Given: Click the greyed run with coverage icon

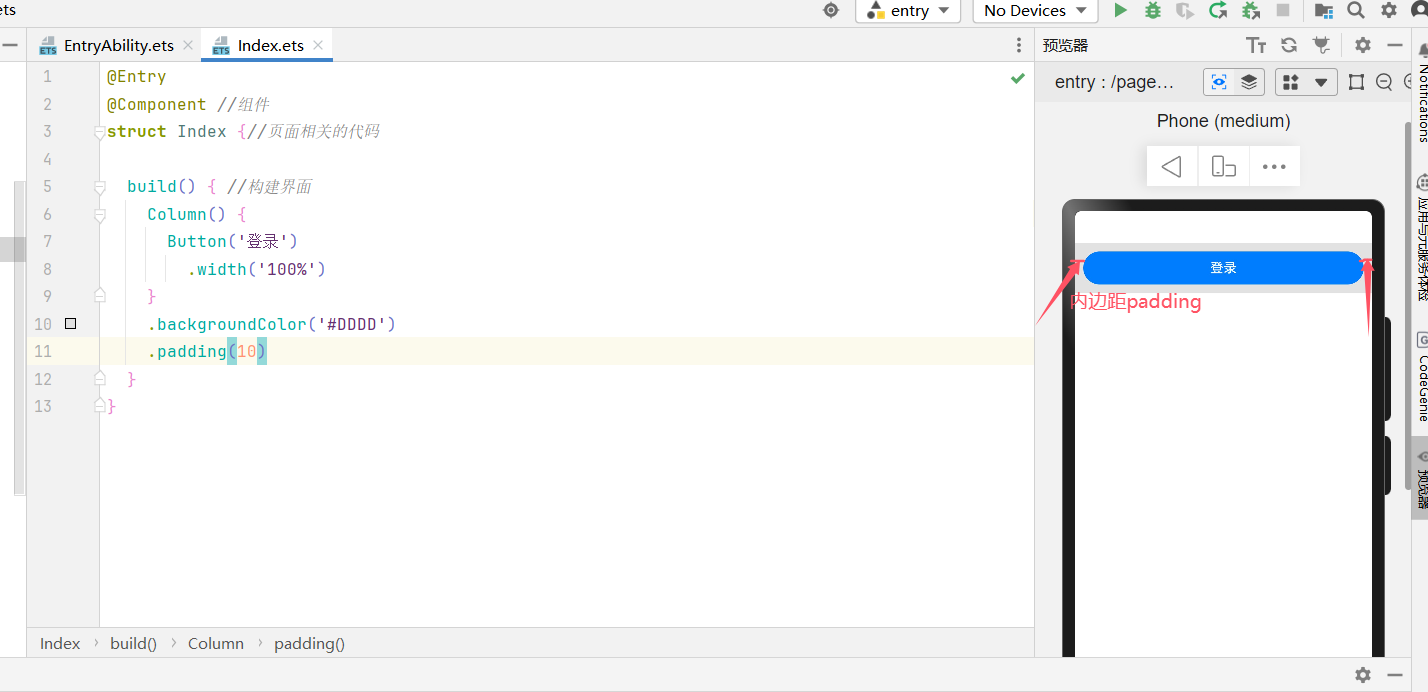Looking at the screenshot, I should [x=1185, y=10].
